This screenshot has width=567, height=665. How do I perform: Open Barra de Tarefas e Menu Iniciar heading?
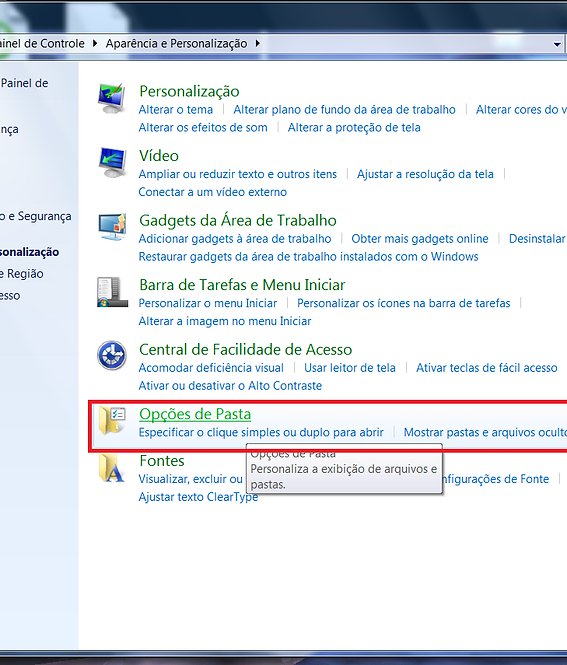(x=242, y=285)
